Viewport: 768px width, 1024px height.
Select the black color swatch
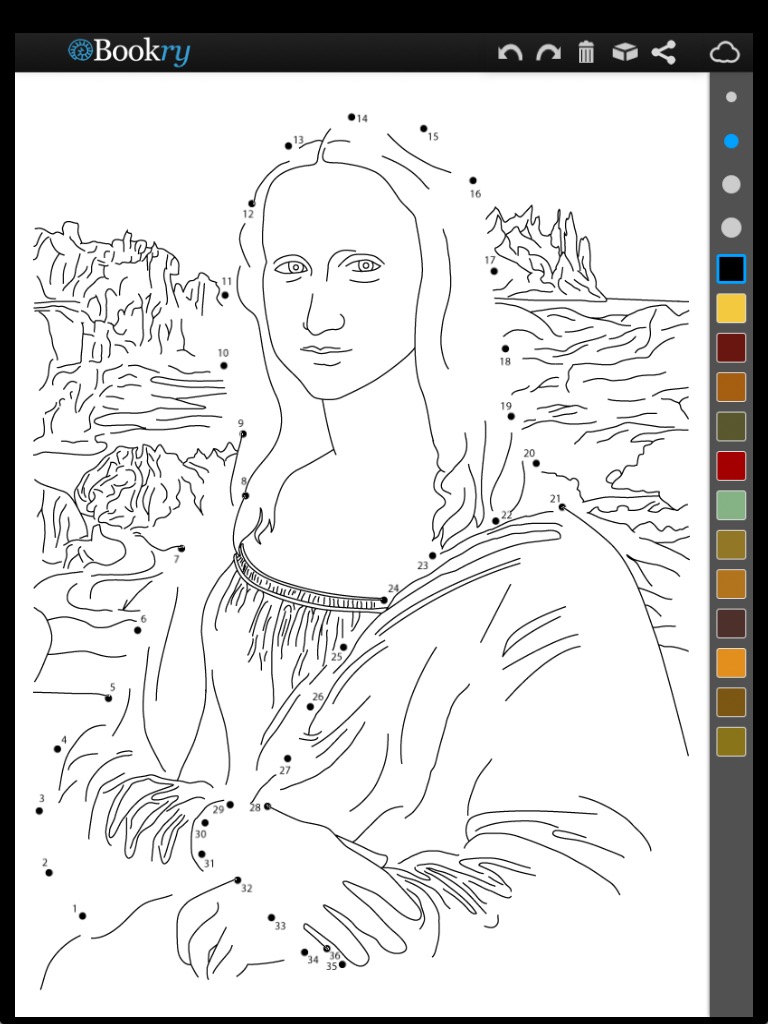[731, 269]
